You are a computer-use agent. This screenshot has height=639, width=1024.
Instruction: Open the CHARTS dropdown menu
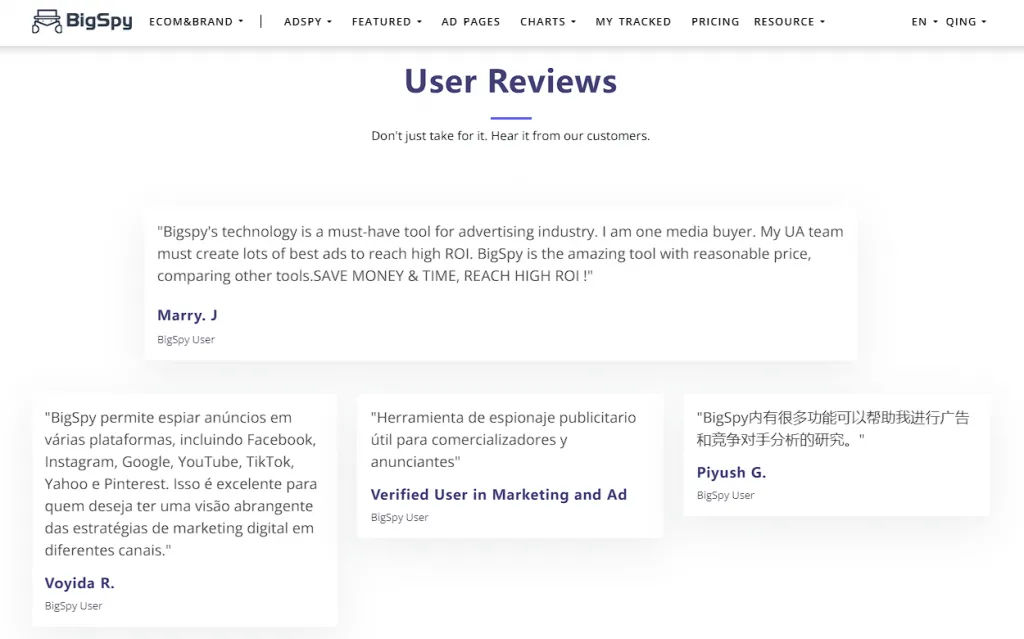[547, 22]
